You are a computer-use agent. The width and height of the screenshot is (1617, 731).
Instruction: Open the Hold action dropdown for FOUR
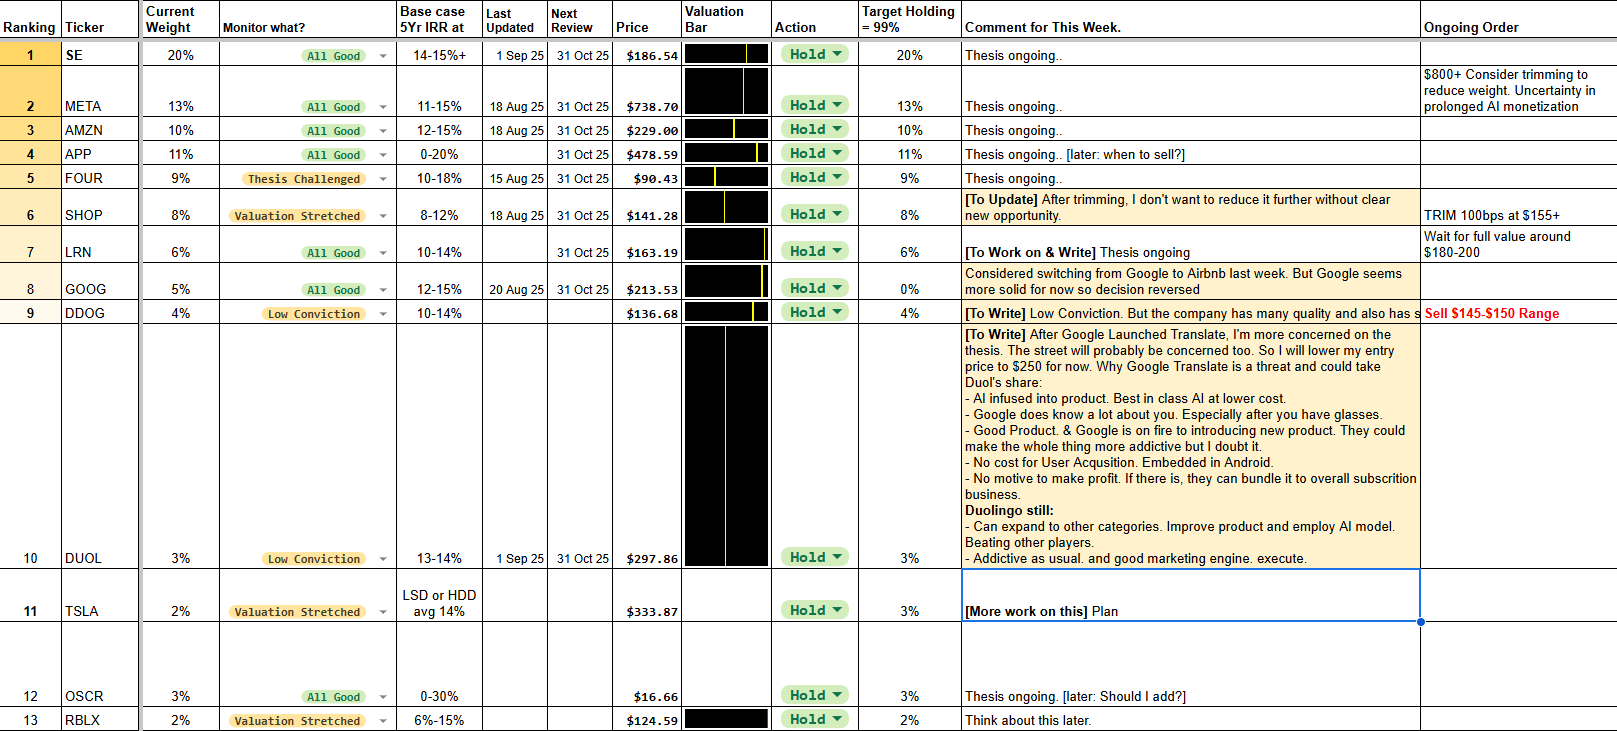pyautogui.click(x=815, y=177)
